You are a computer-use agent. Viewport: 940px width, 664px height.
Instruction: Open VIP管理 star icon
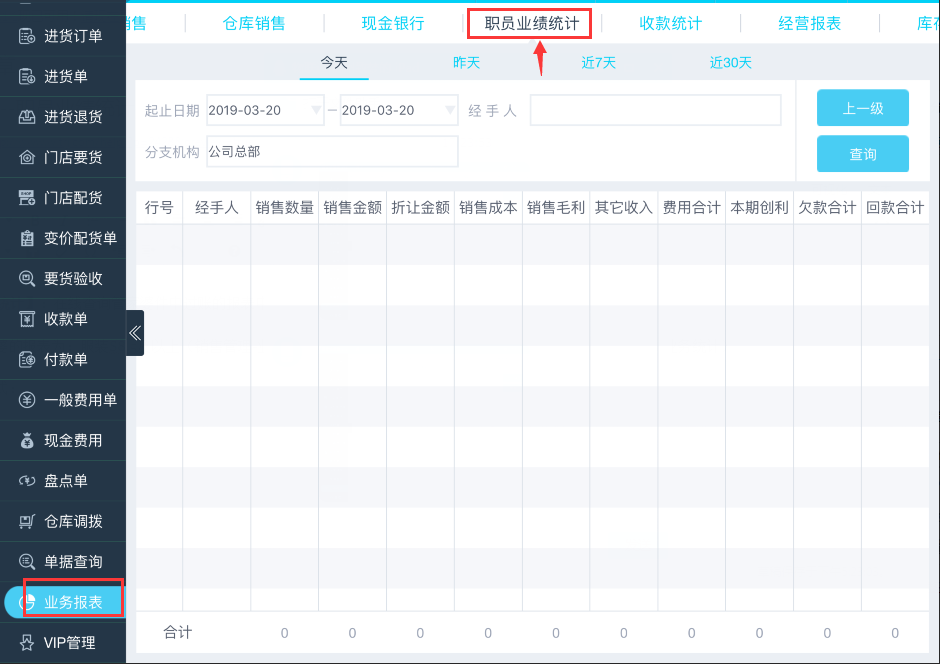pos(28,642)
